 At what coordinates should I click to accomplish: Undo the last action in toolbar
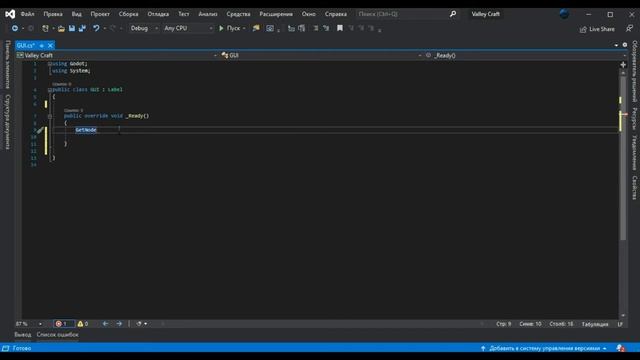96,28
